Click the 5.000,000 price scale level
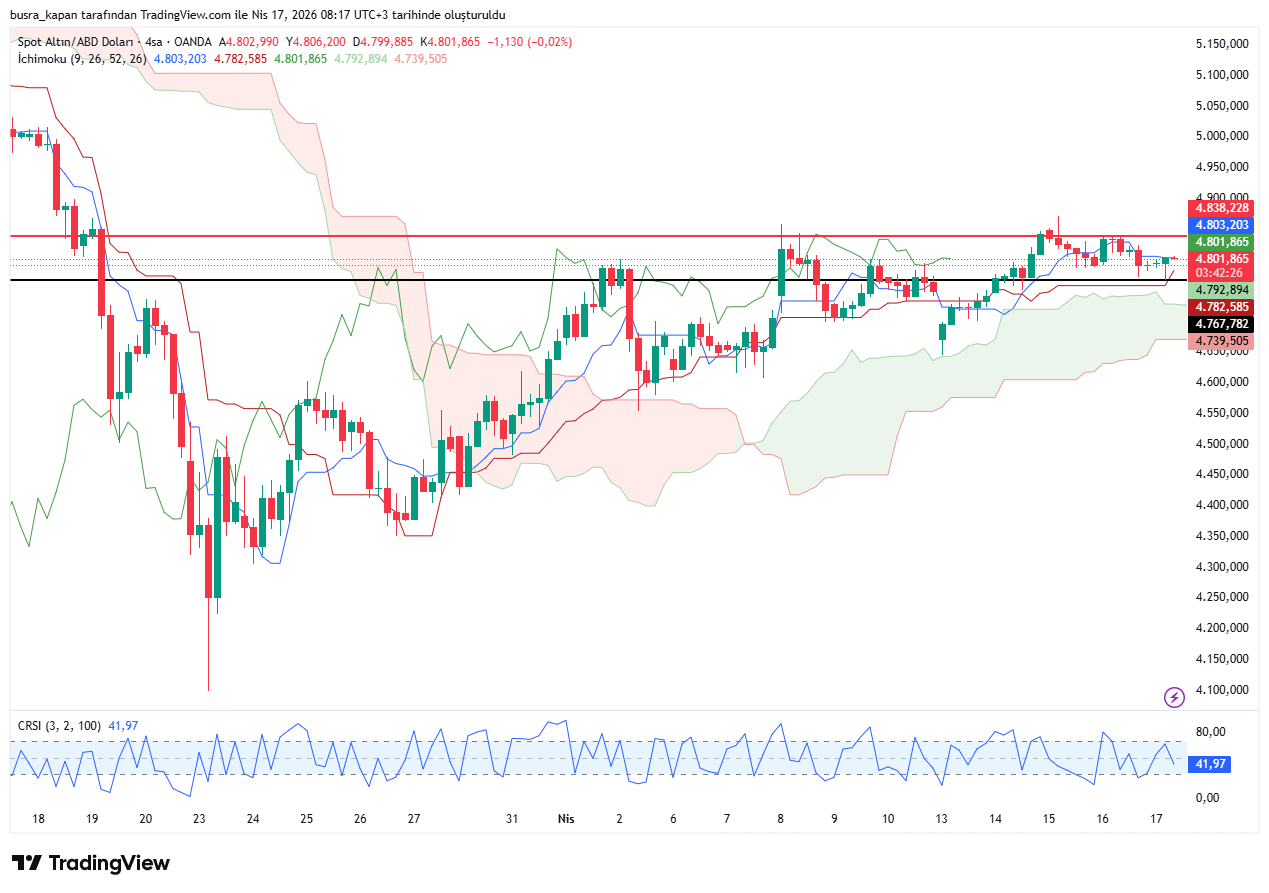The height and width of the screenshot is (893, 1269). [1221, 136]
